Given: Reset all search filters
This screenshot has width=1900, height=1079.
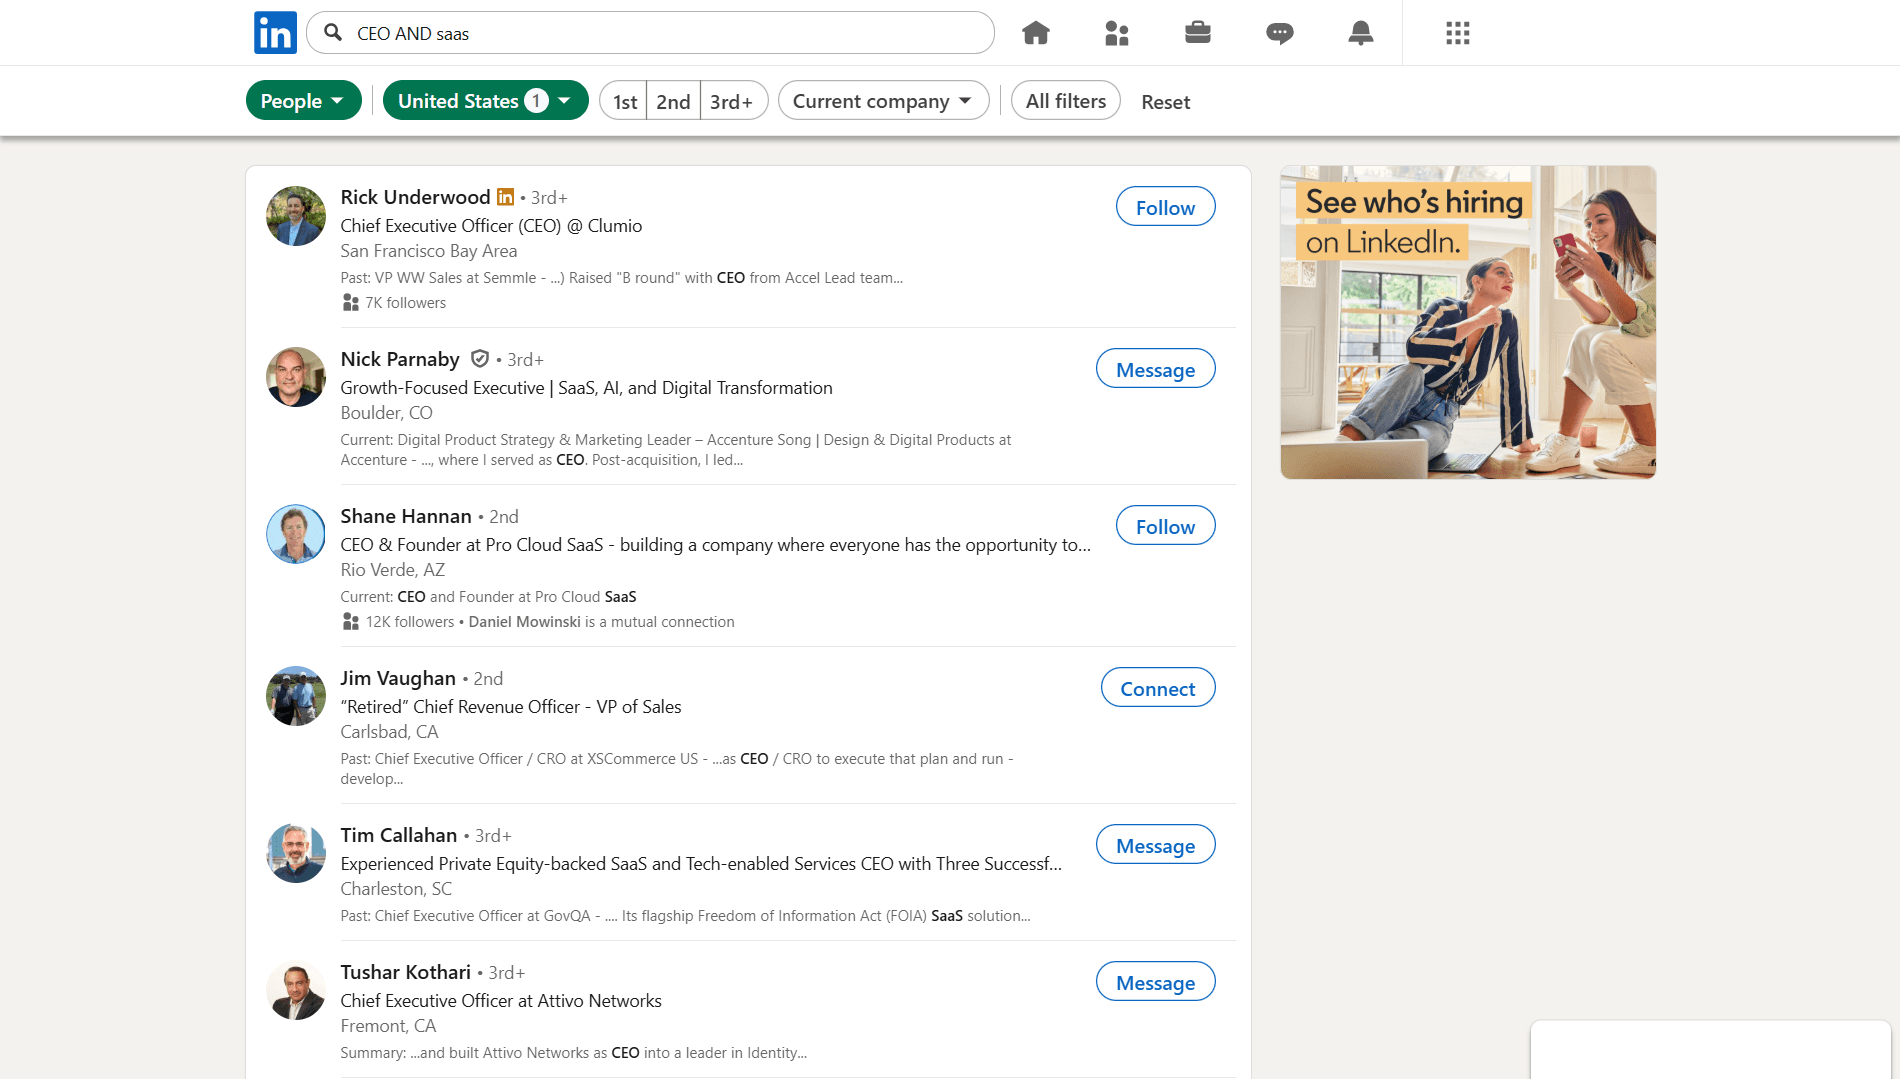Looking at the screenshot, I should pos(1165,101).
